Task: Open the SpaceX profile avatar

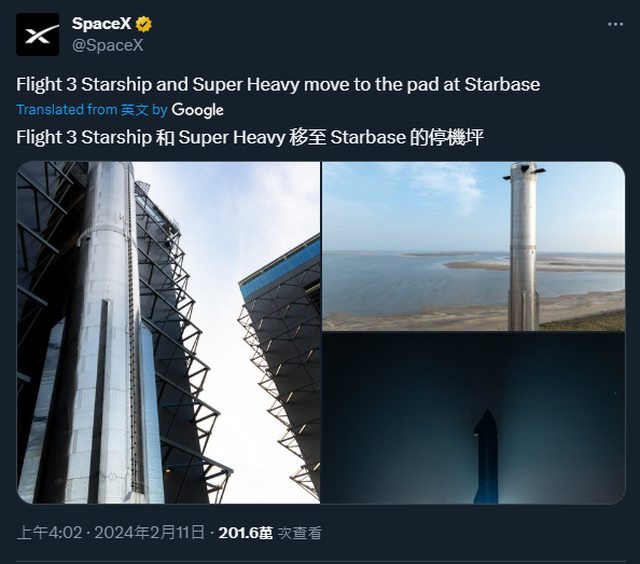Action: point(38,34)
